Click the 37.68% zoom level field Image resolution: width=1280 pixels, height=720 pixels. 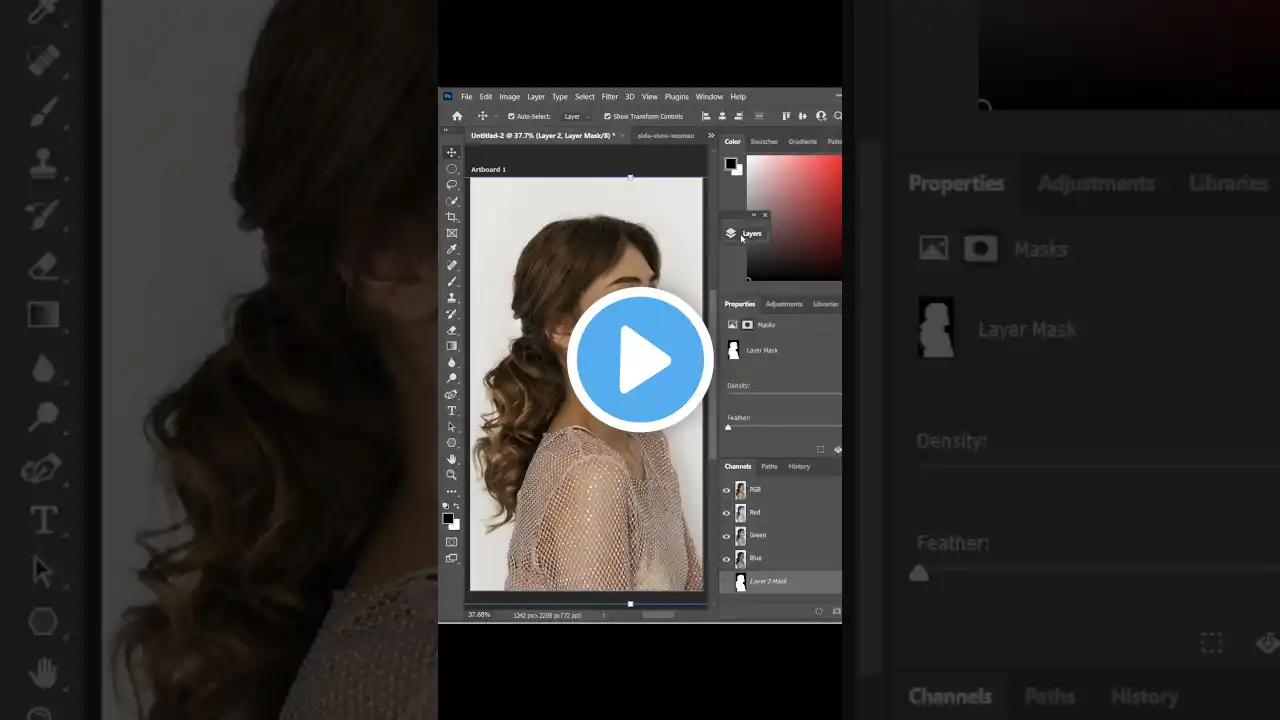pyautogui.click(x=479, y=615)
